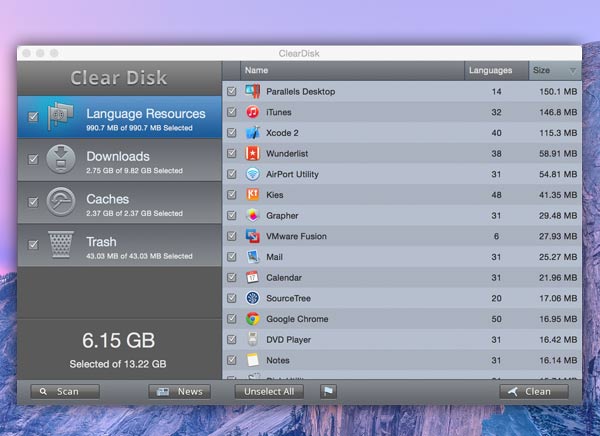This screenshot has width=600, height=436.
Task: Click the SourceTree row name
Action: pos(289,298)
